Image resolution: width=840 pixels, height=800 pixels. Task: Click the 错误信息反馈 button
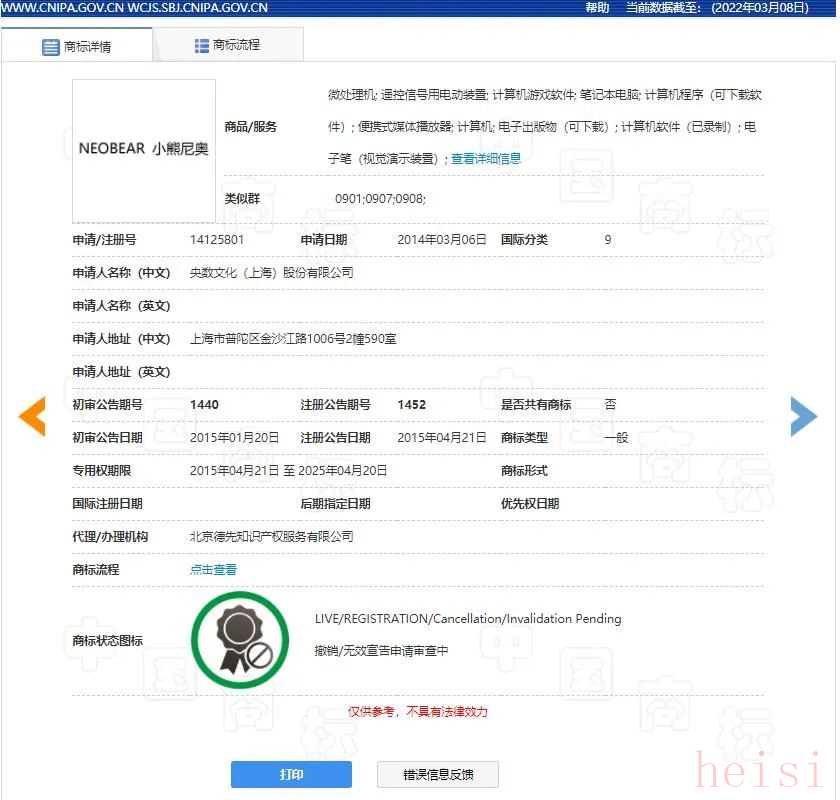pos(437,775)
